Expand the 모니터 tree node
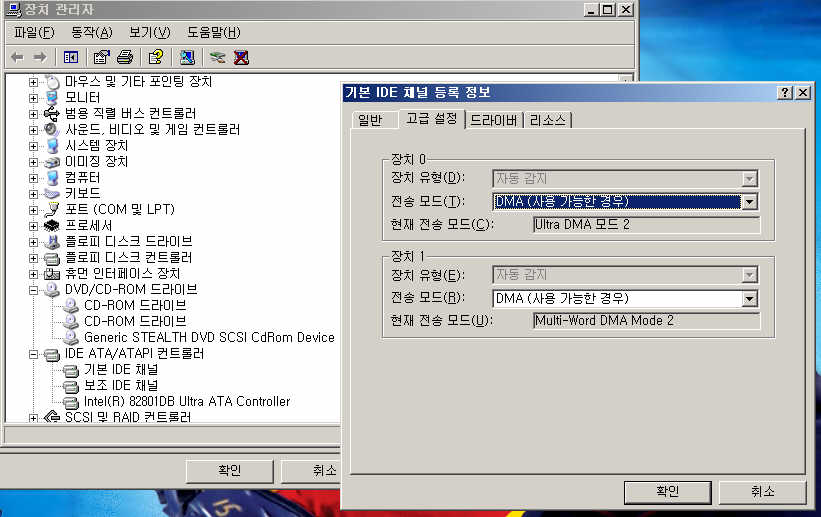 [x=34, y=97]
